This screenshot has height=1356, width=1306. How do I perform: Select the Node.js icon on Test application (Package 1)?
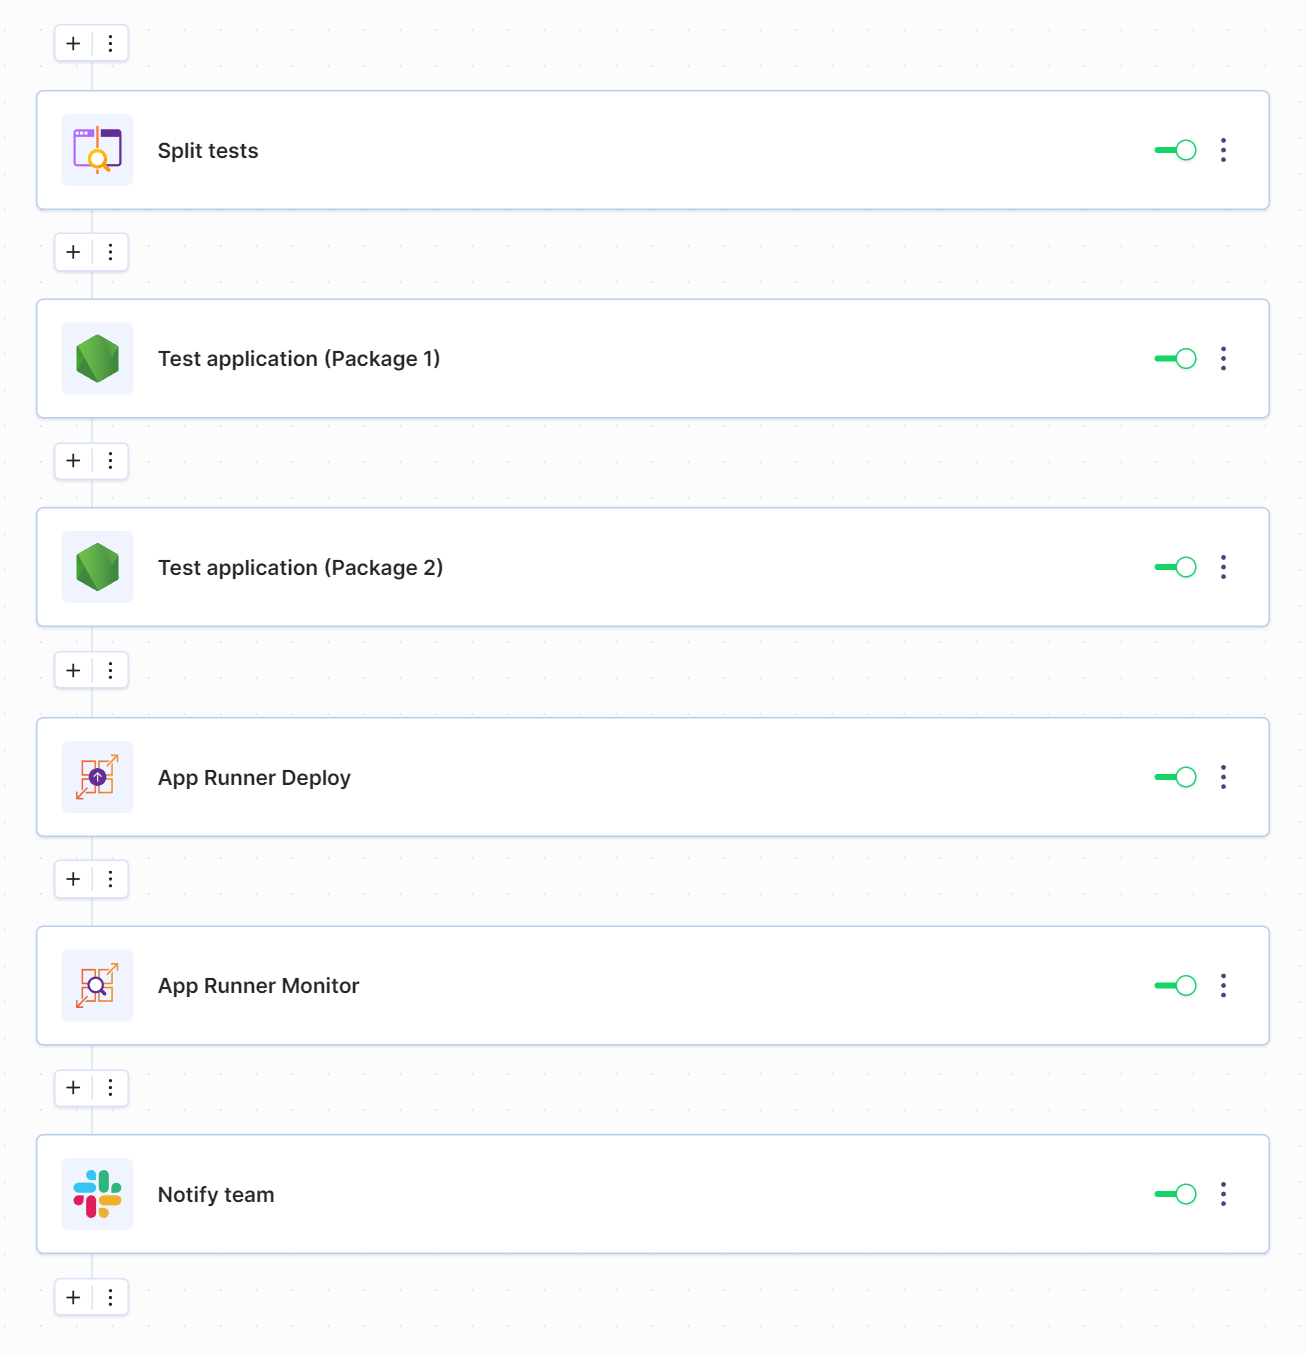[97, 358]
